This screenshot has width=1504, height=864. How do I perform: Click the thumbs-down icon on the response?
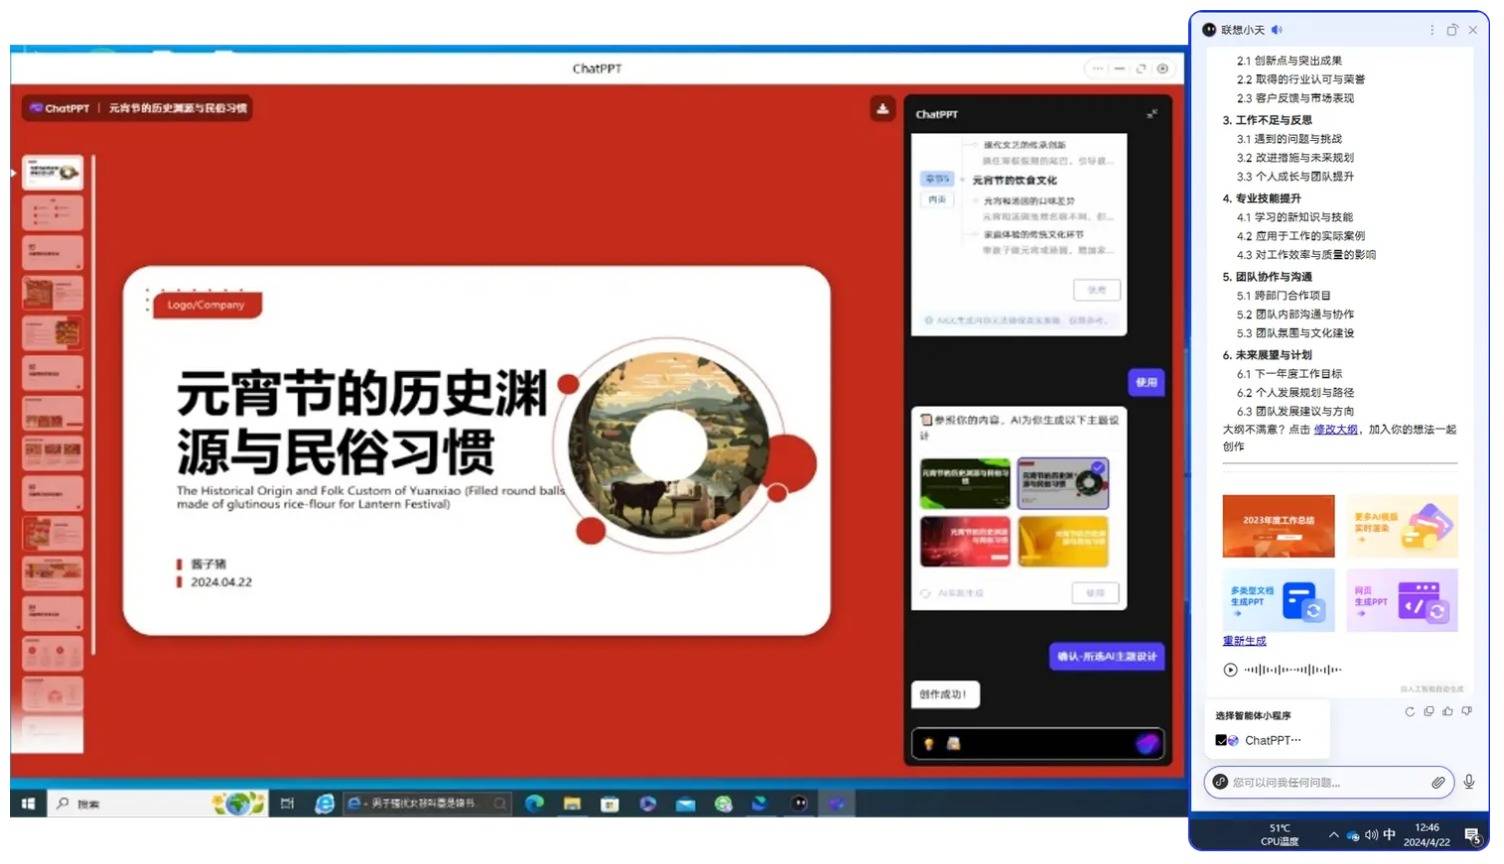click(x=1466, y=712)
